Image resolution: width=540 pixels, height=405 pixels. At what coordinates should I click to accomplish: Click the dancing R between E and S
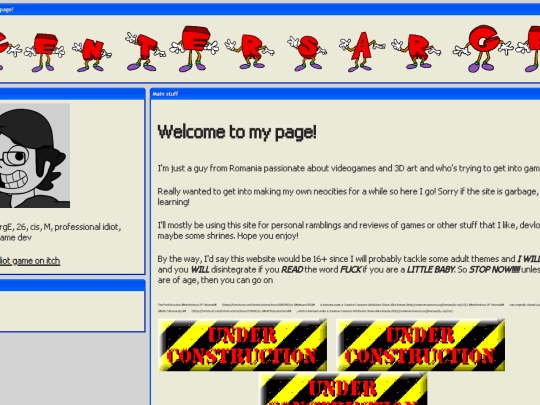[250, 52]
